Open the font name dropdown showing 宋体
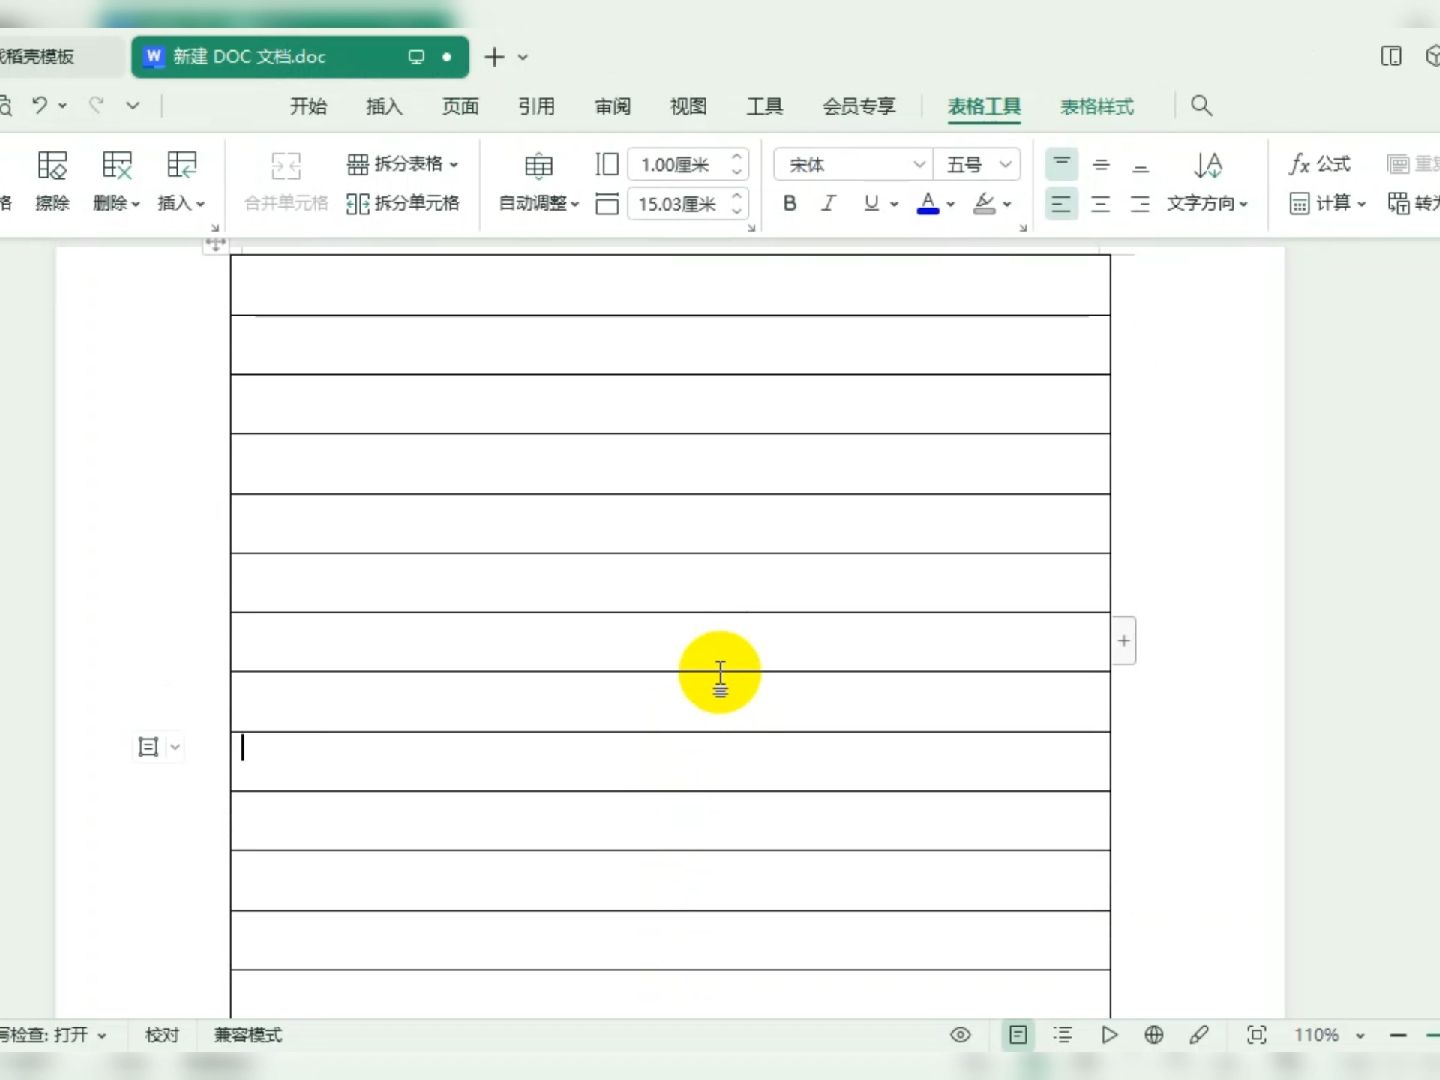1440x1080 pixels. 853,164
